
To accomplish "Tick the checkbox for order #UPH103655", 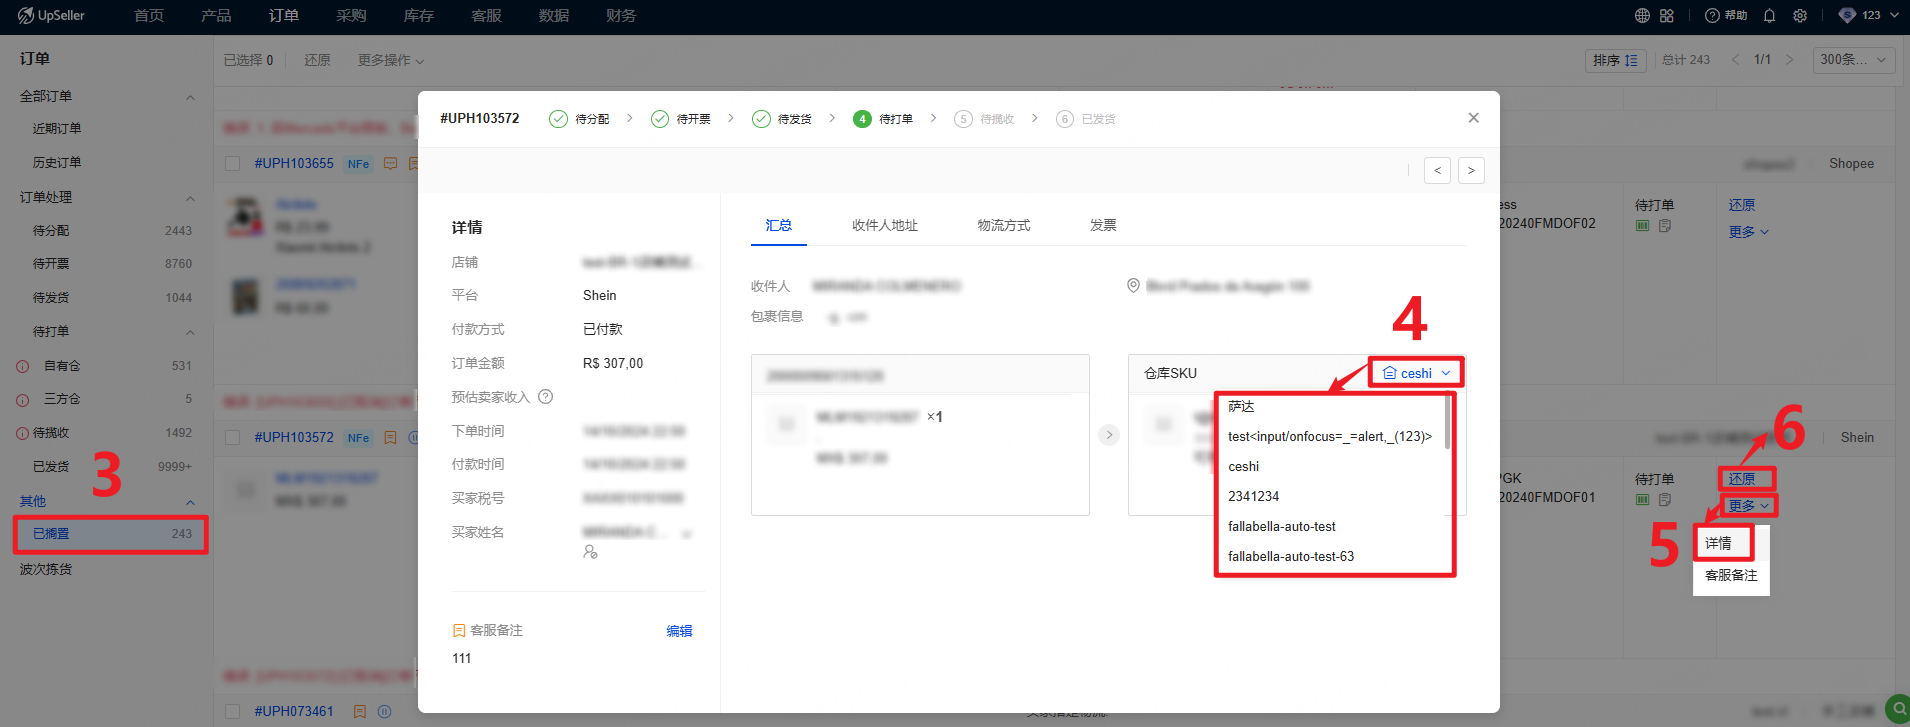I will click(233, 164).
